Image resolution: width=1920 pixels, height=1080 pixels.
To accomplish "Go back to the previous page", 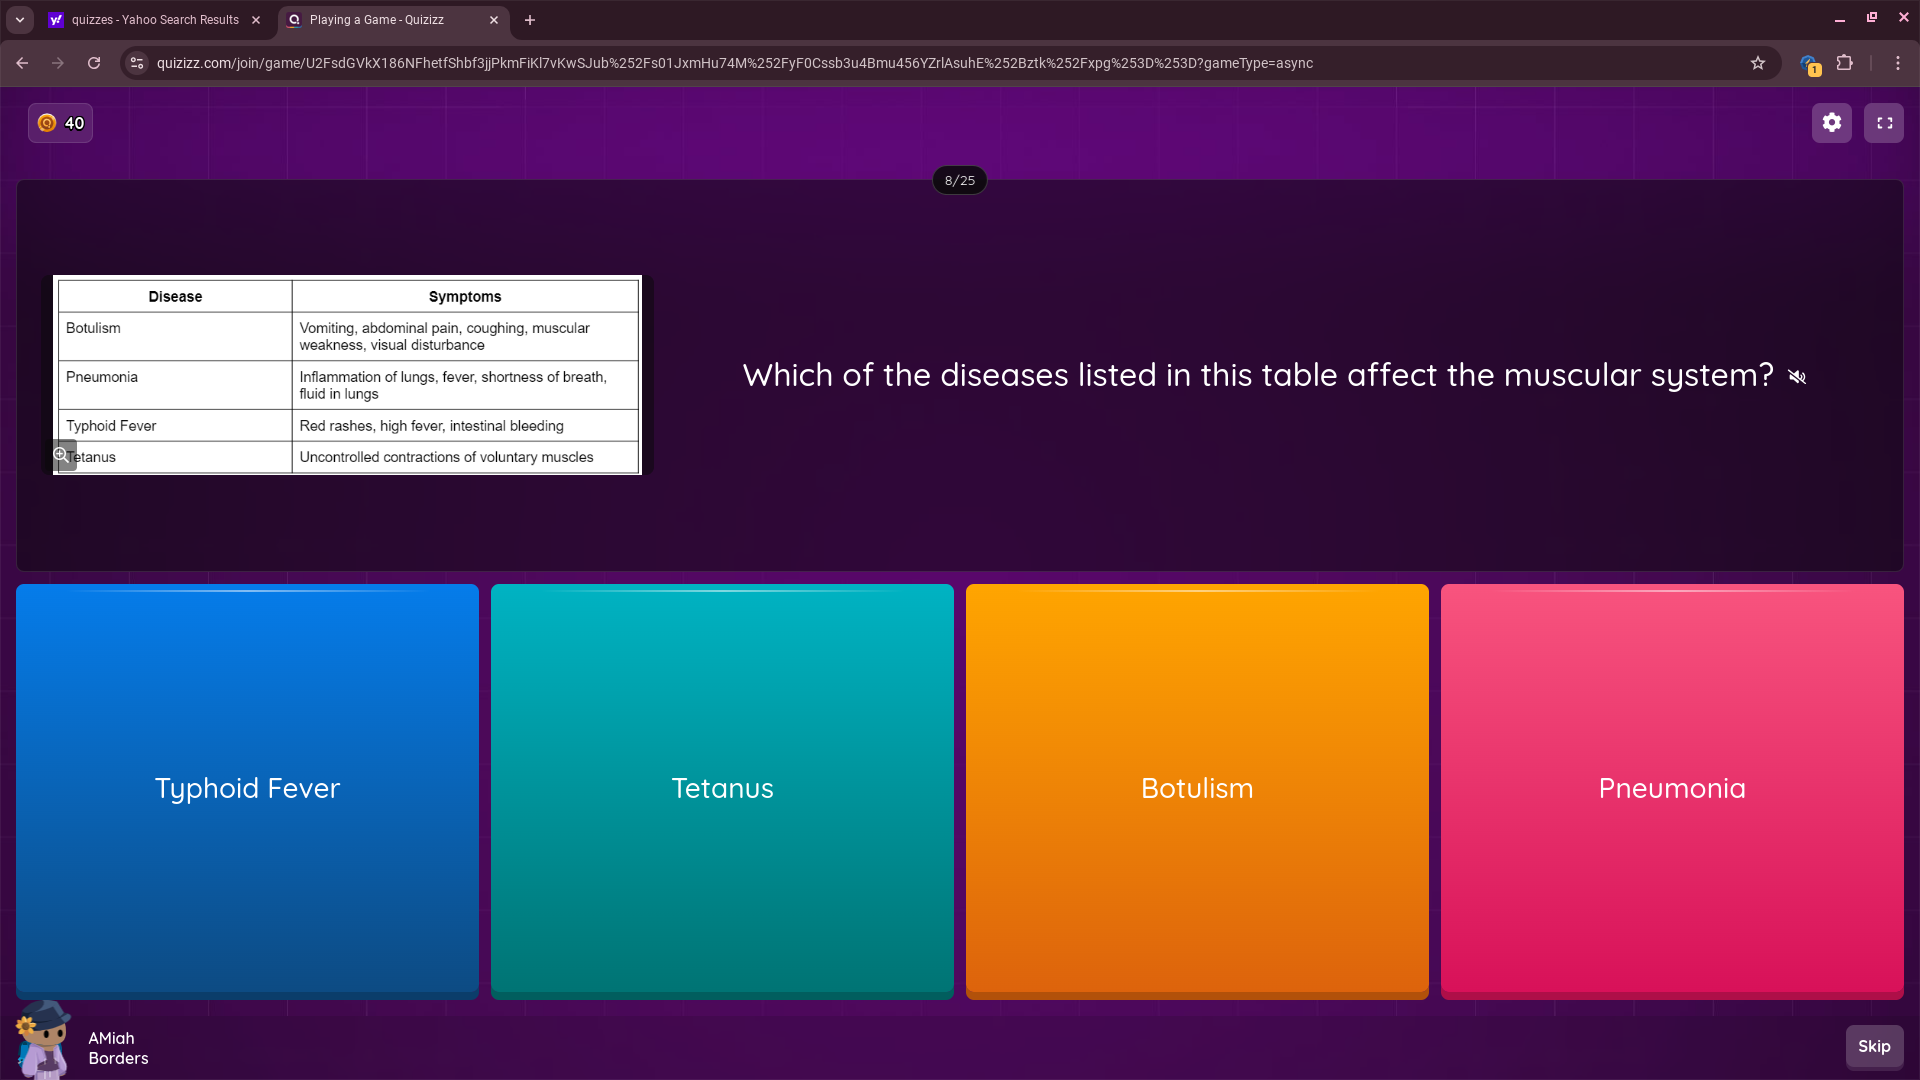I will pos(22,63).
